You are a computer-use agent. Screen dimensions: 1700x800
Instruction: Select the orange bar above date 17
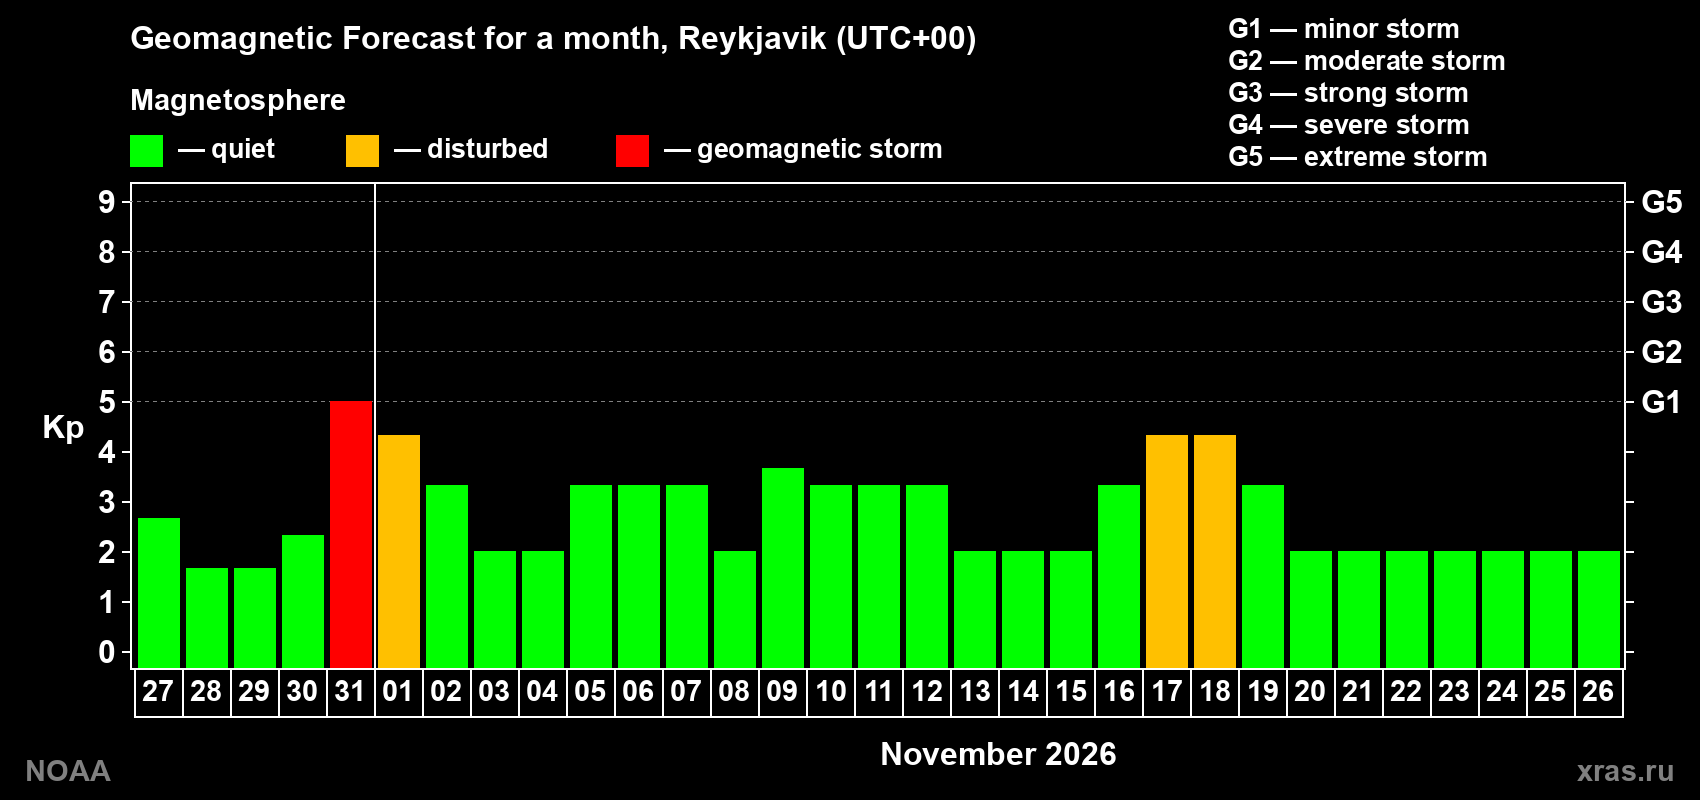1167,551
